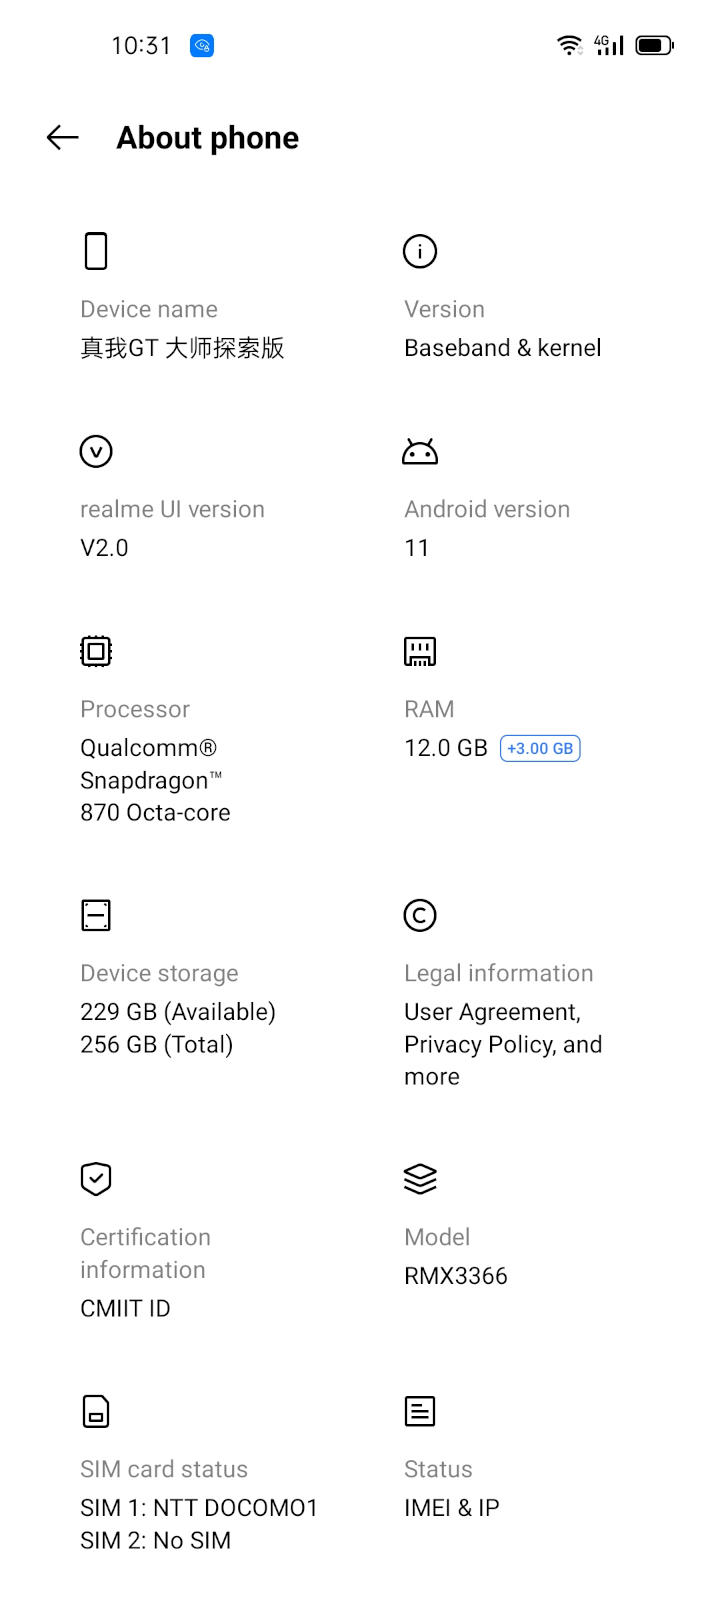Screen dimensions: 720x1600
Task: Tap the Android robot icon
Action: [x=420, y=452]
